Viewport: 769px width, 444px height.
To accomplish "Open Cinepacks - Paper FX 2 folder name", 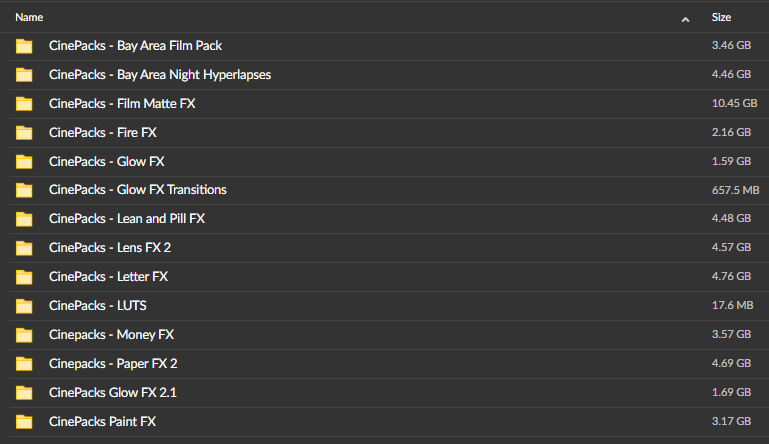I will tap(113, 363).
